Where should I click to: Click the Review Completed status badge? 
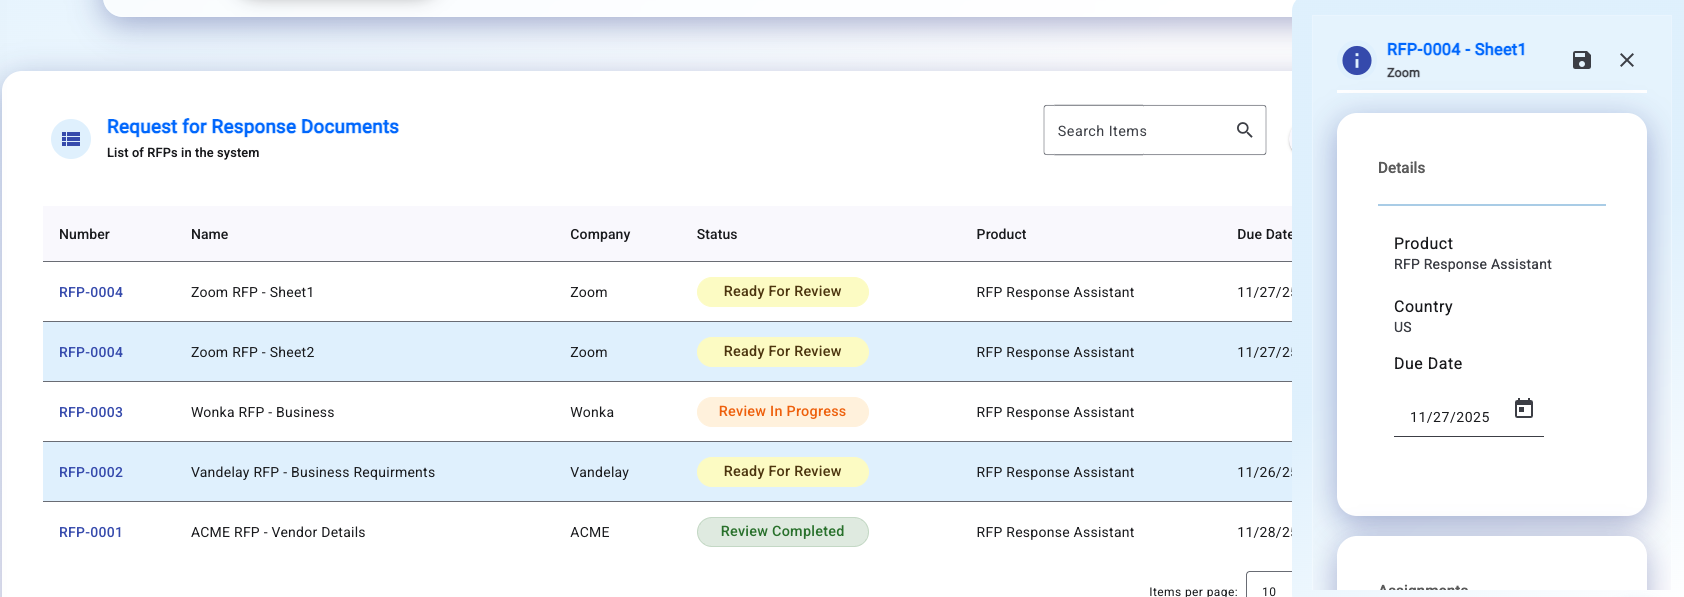pyautogui.click(x=783, y=532)
